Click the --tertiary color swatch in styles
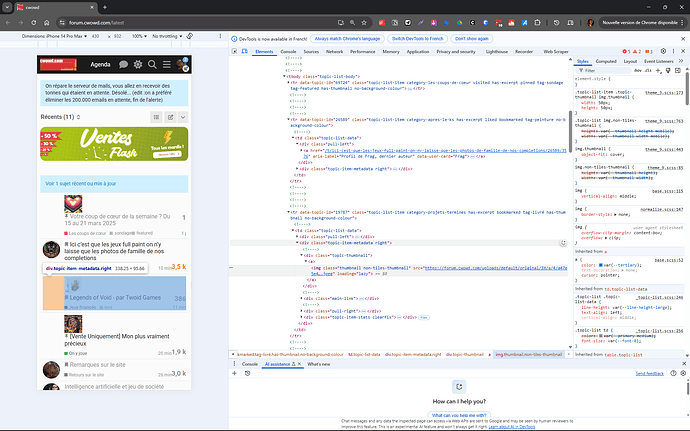Screen dimensions: 690x431 tap(601, 265)
